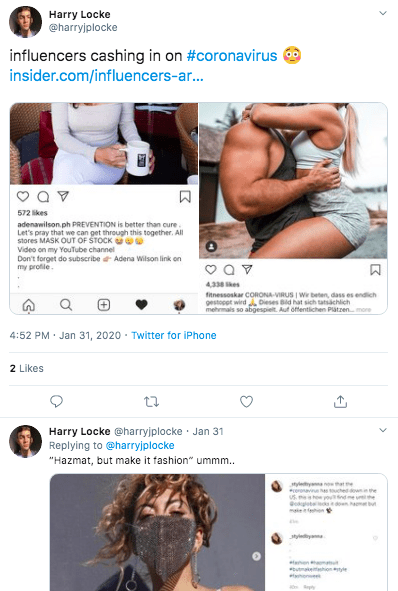Expand the top tweet chevron menu
The image size is (398, 591).
point(383,13)
